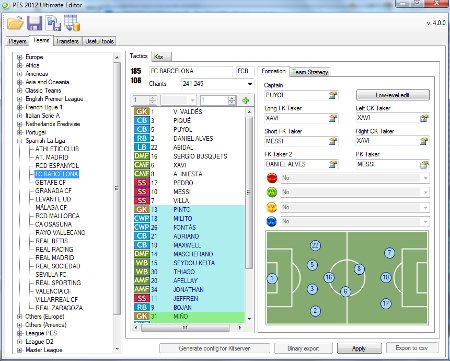The height and width of the screenshot is (361, 450).
Task: Click the Right CK Taker picker icon
Action: [424, 141]
